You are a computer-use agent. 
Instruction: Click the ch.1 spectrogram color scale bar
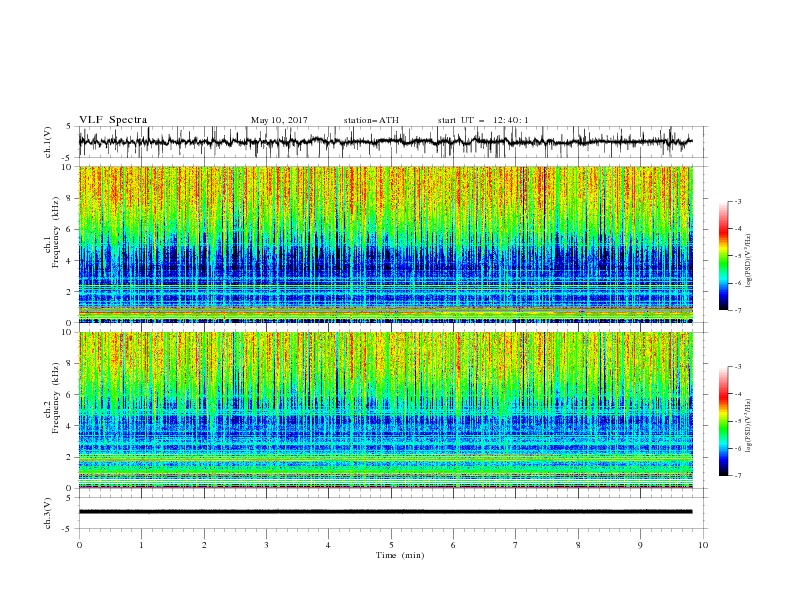coord(723,255)
